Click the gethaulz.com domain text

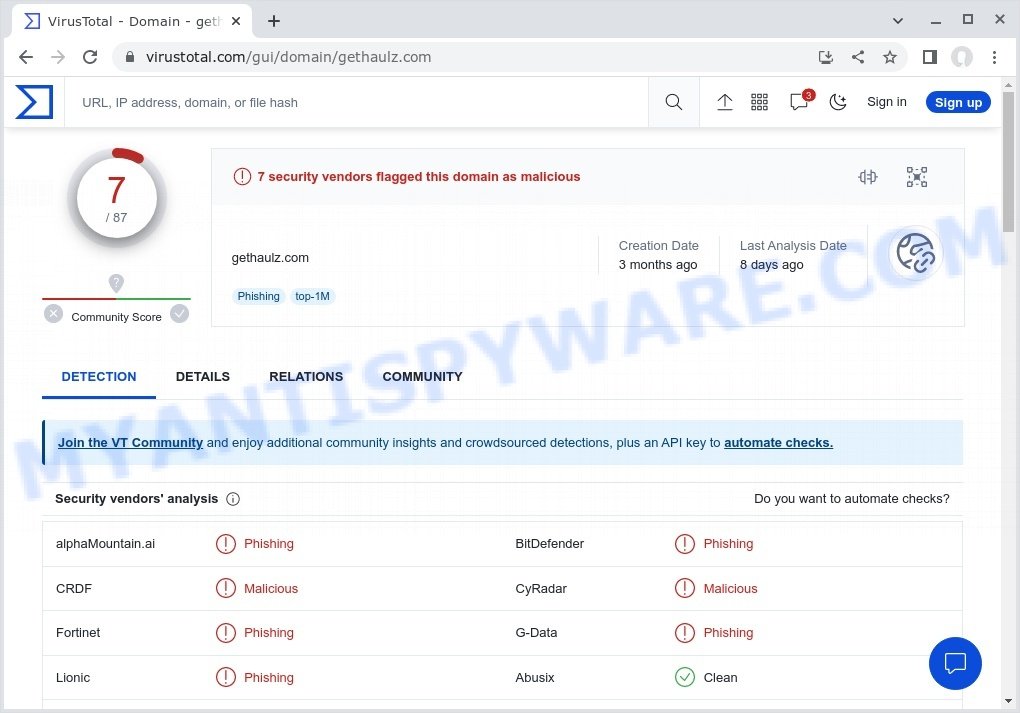point(270,258)
